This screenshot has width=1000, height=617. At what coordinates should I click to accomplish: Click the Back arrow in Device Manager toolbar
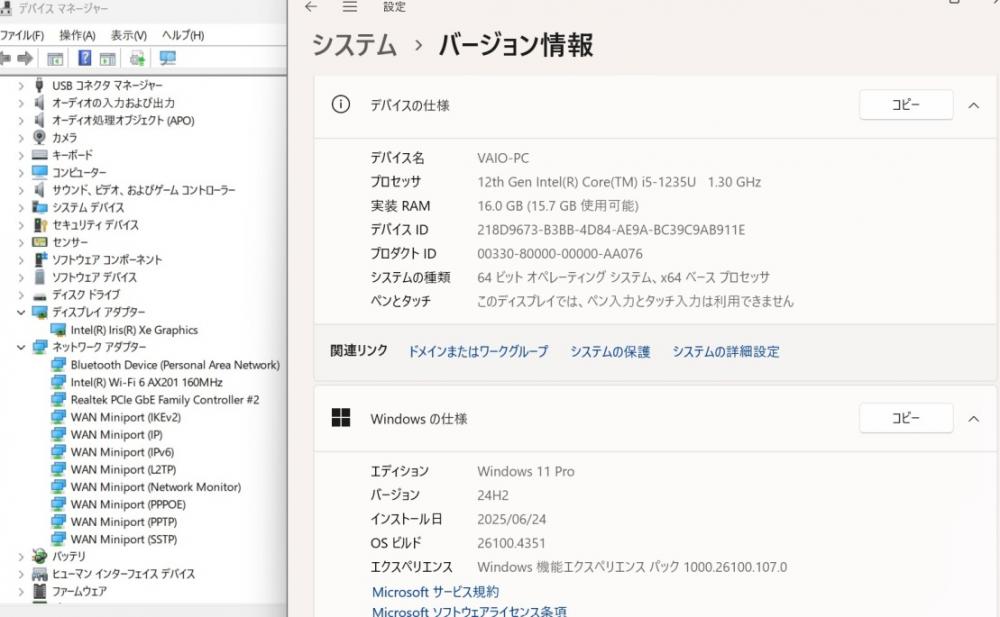tap(5, 59)
